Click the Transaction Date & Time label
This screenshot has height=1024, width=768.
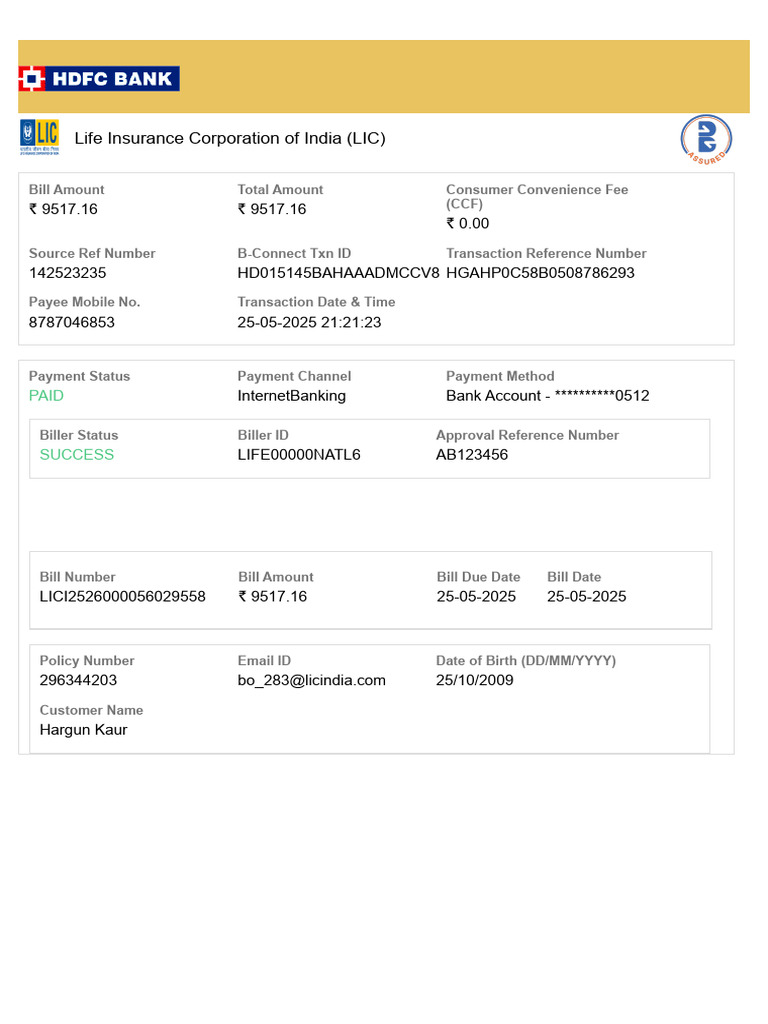(x=316, y=302)
